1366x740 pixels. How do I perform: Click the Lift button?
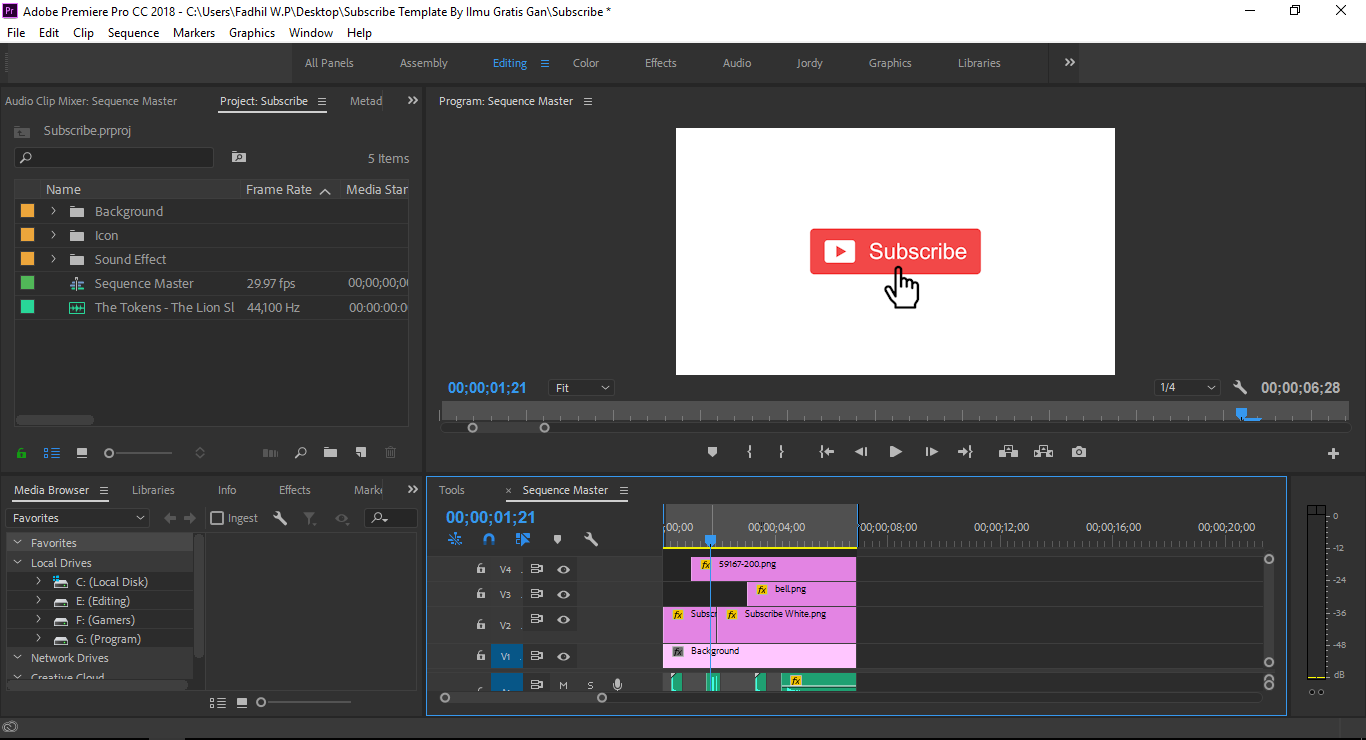(x=1008, y=452)
